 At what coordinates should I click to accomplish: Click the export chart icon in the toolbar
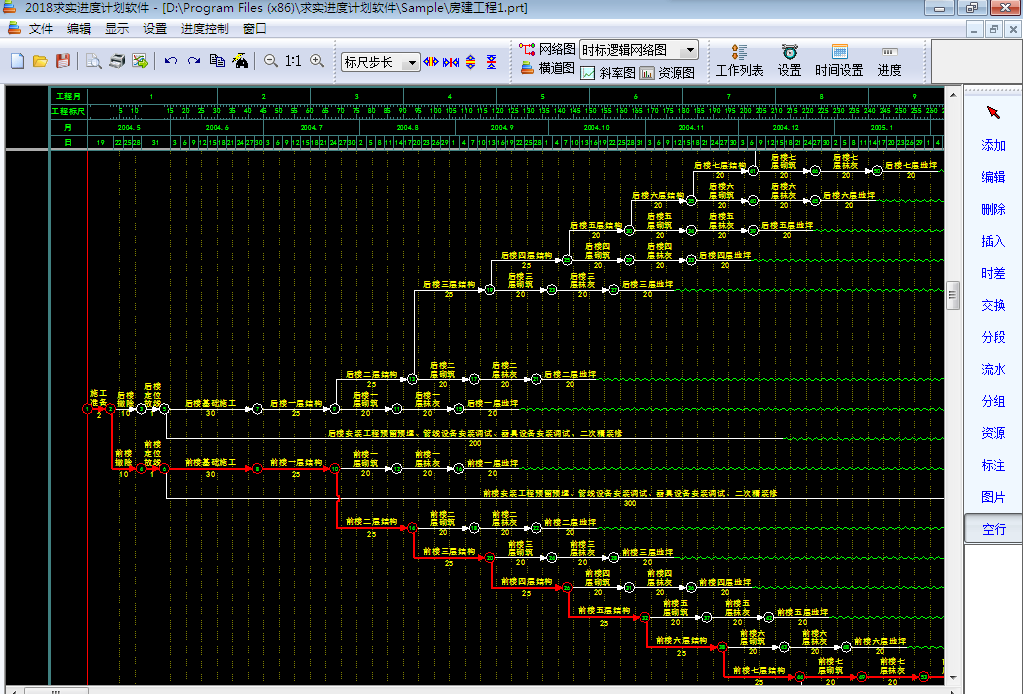(140, 61)
